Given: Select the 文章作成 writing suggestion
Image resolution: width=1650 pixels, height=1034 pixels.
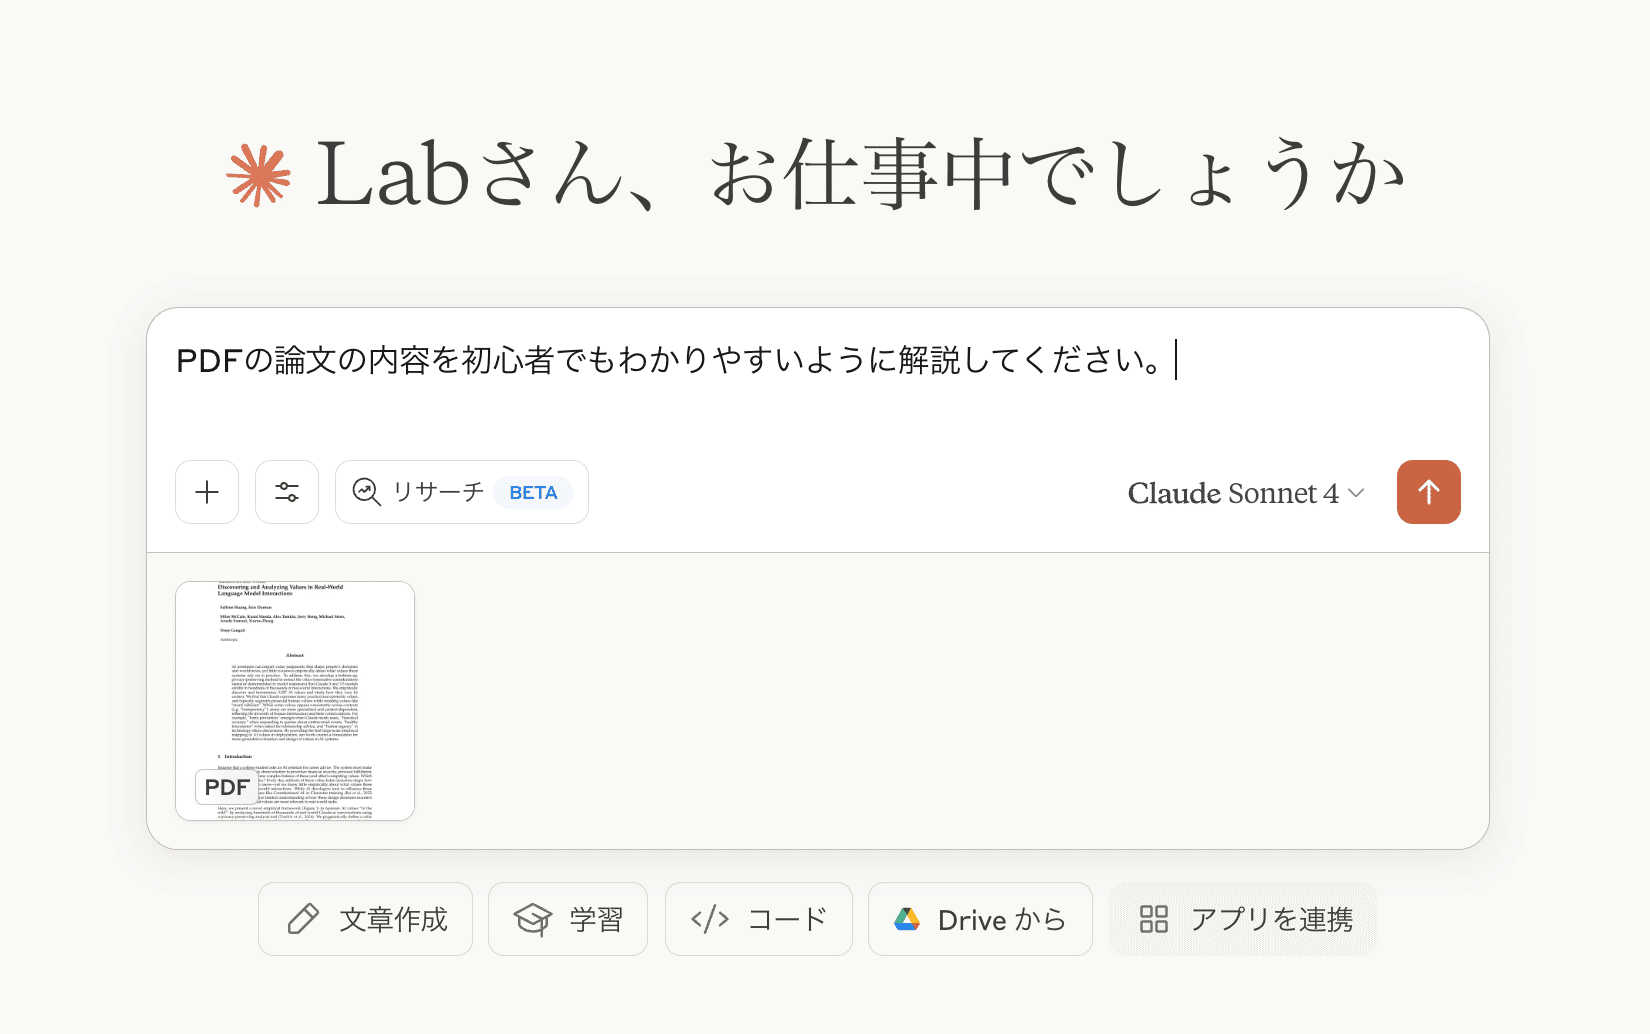Looking at the screenshot, I should click(x=393, y=919).
